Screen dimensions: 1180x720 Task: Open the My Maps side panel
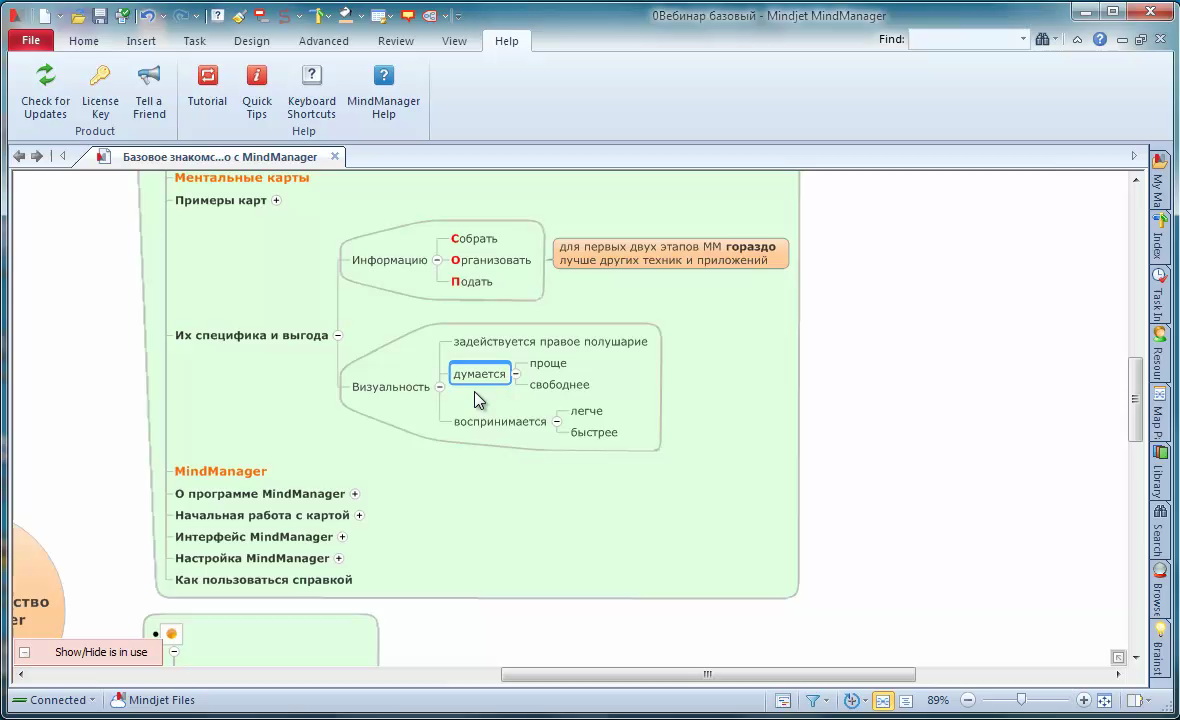(1158, 179)
